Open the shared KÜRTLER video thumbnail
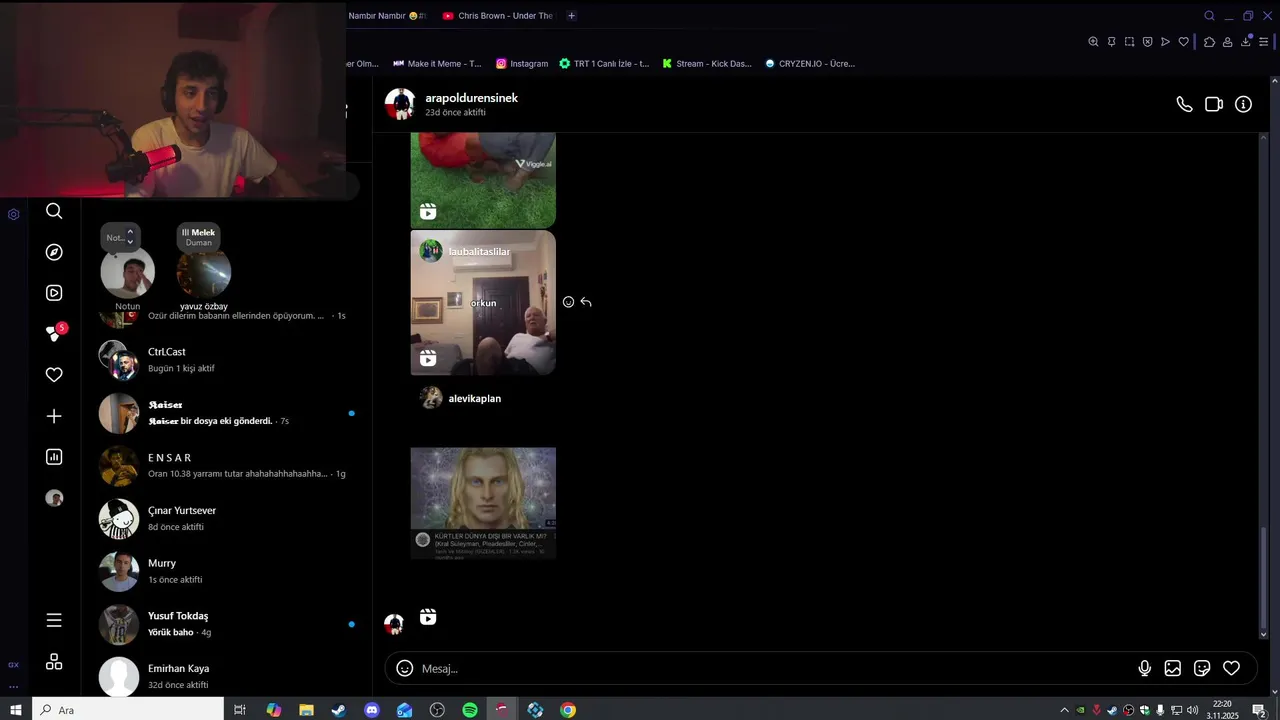 point(483,503)
